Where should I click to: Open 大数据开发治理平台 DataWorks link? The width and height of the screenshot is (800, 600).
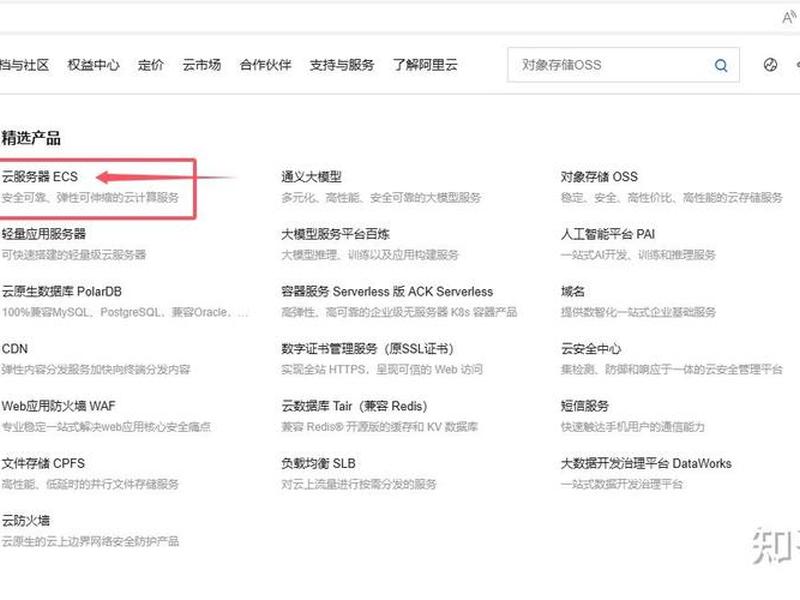coord(646,463)
